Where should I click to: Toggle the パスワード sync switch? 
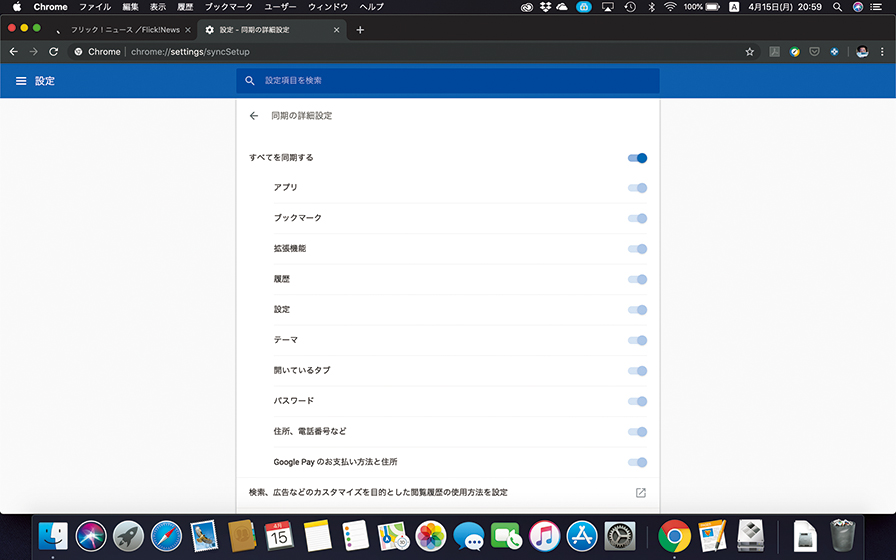(x=637, y=401)
